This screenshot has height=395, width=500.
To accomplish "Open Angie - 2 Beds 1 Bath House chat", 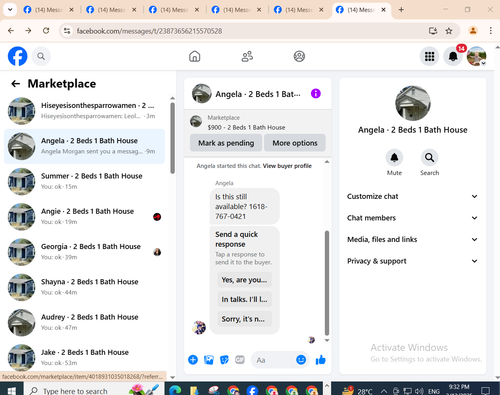I will coord(84,217).
